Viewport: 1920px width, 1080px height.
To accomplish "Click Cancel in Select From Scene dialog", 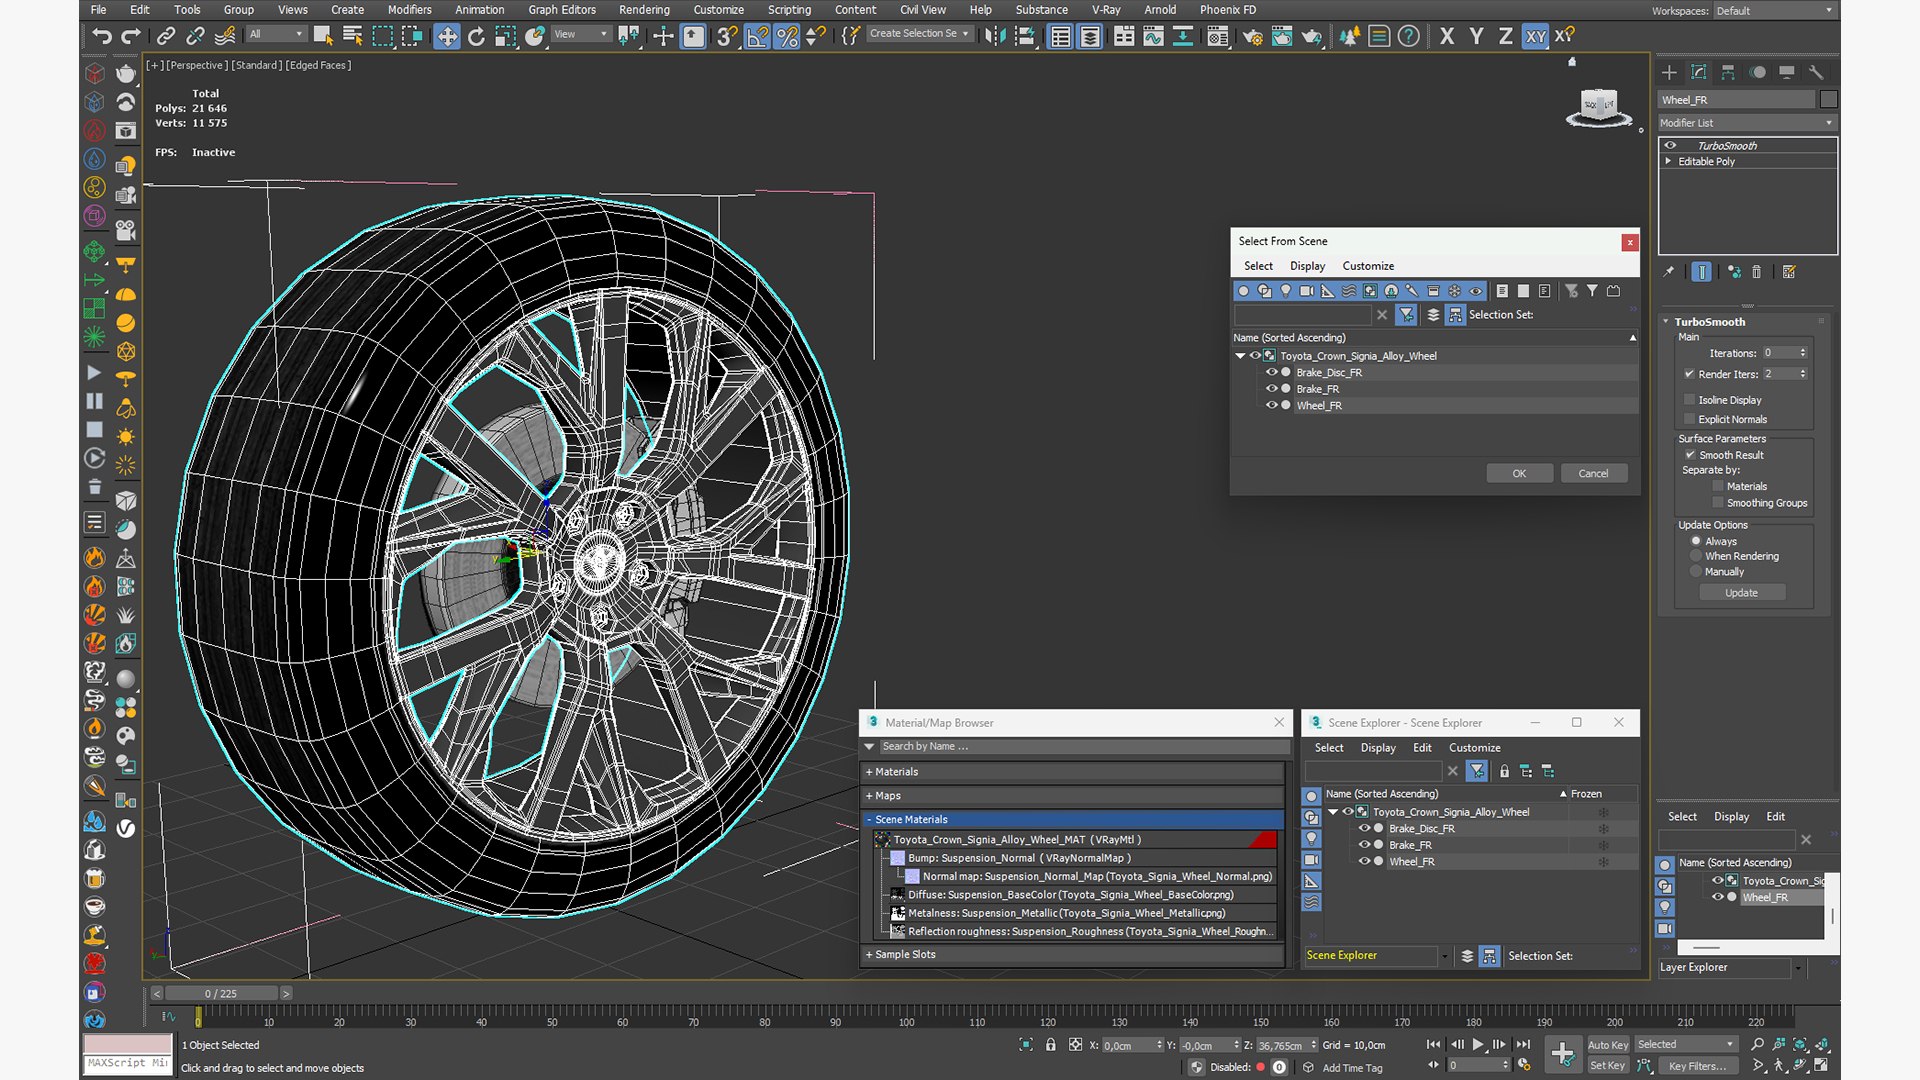I will [x=1594, y=474].
